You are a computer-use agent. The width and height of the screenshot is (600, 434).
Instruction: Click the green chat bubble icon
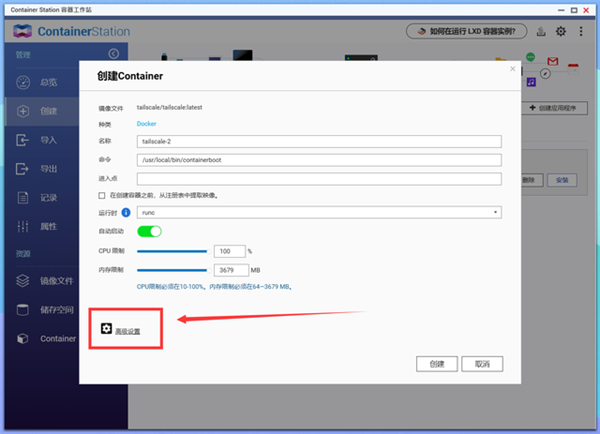(530, 57)
